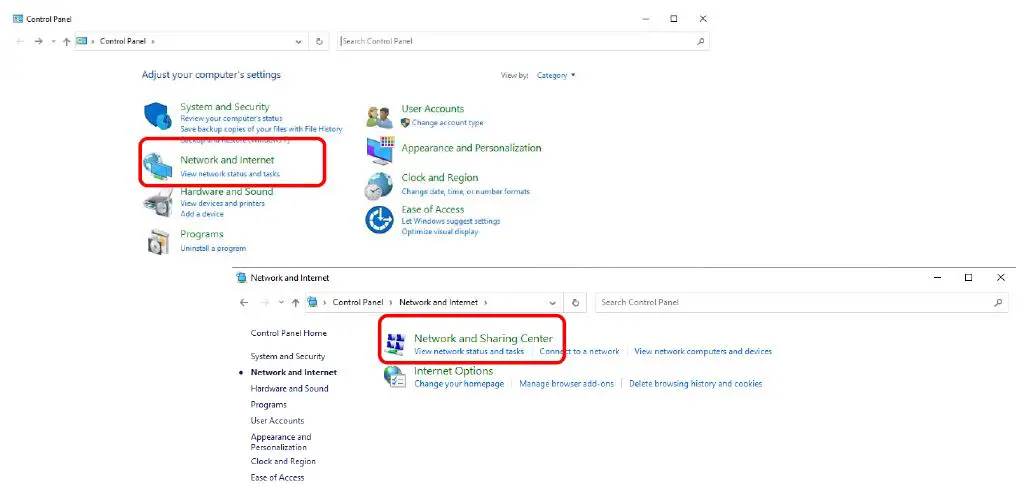
Task: Click search magnifier in Control Panel window
Action: [701, 41]
